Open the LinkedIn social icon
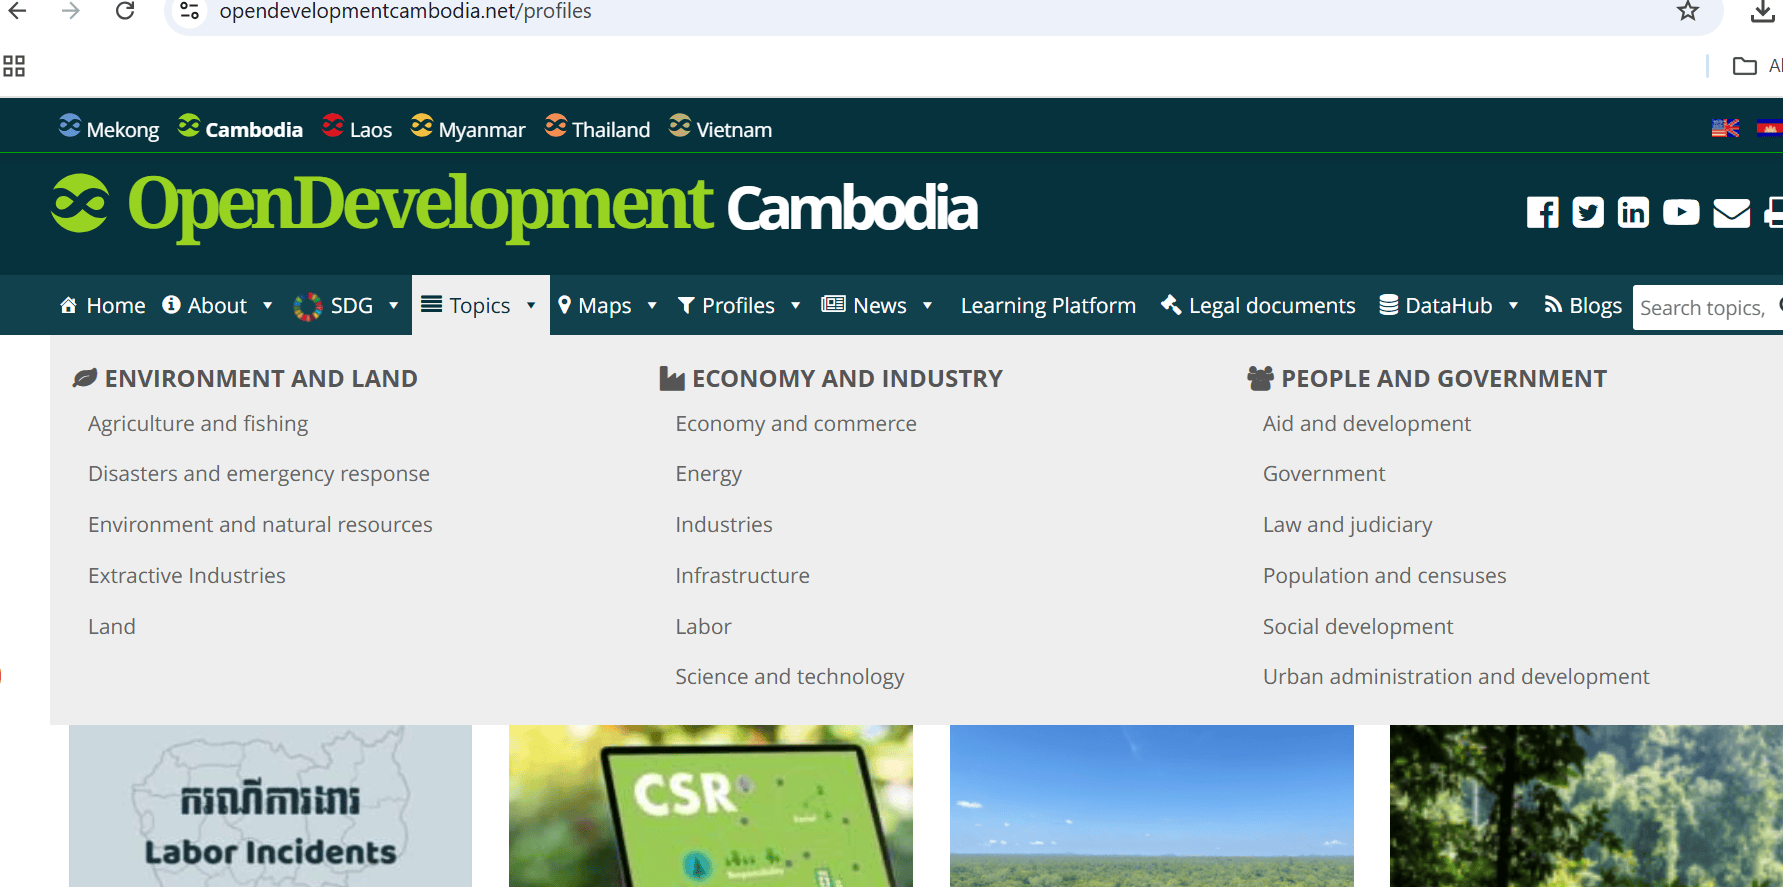This screenshot has height=887, width=1783. (x=1633, y=213)
